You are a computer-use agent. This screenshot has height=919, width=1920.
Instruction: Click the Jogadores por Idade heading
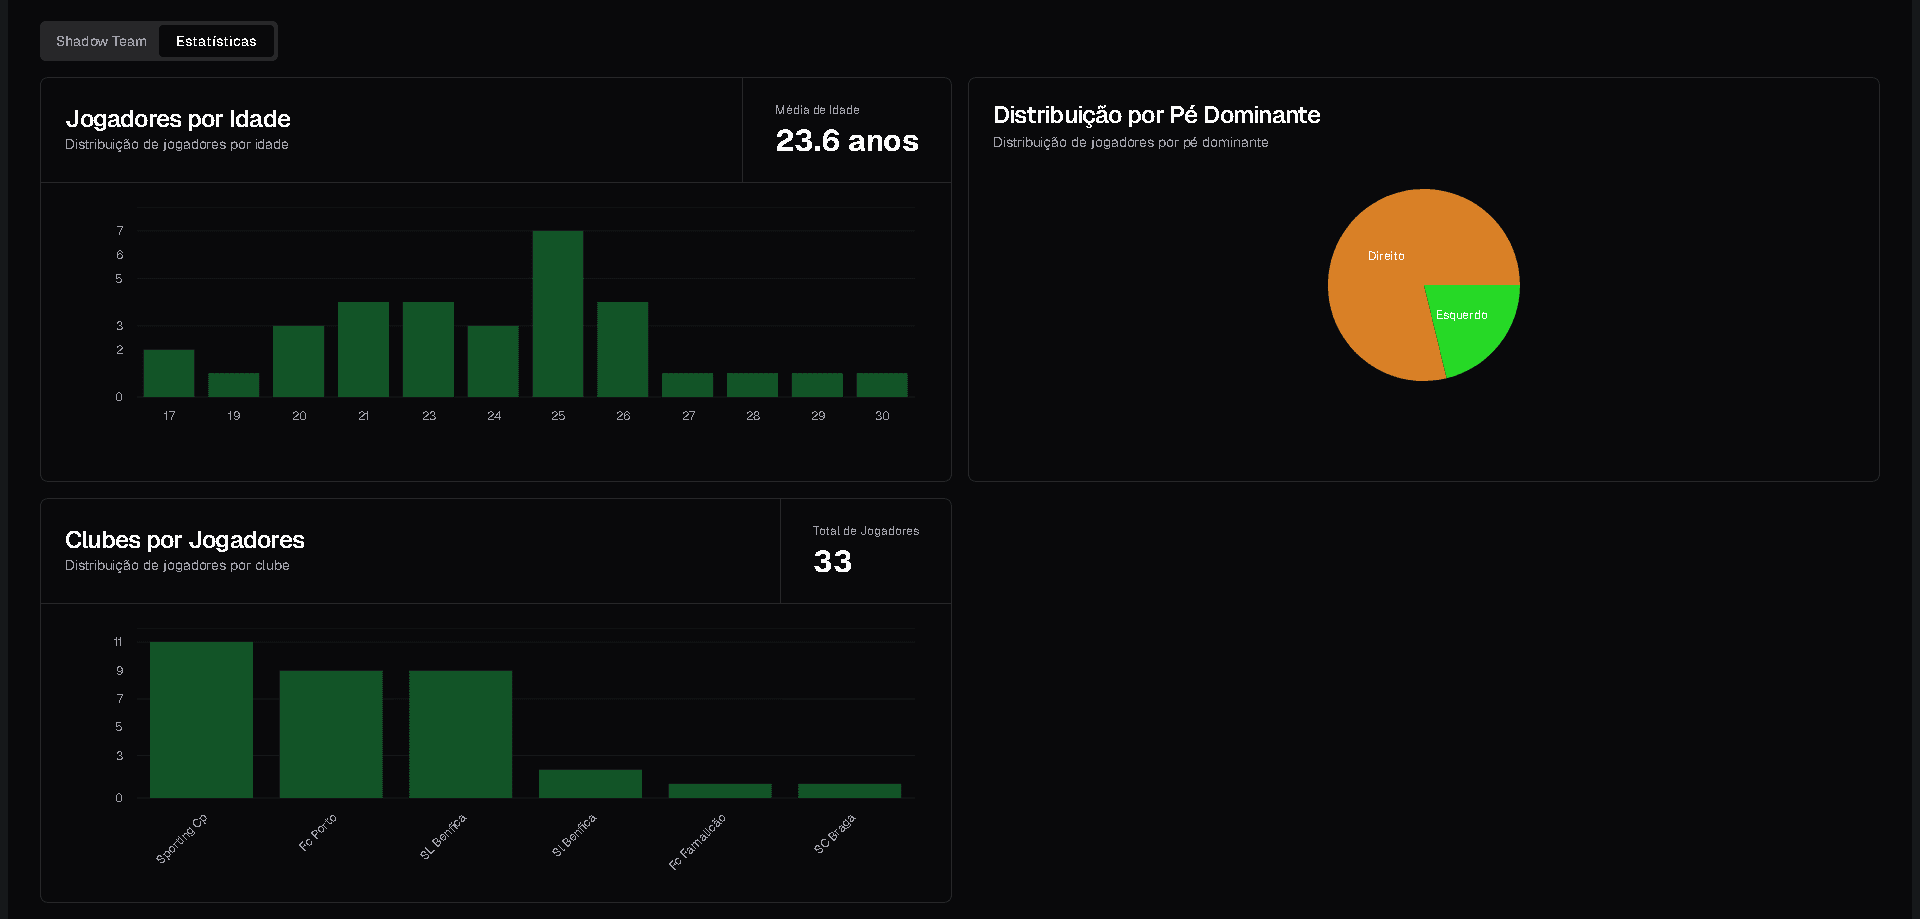click(178, 119)
